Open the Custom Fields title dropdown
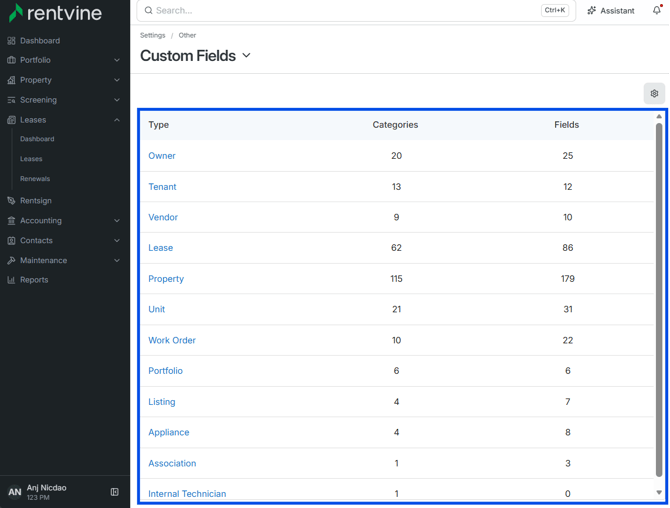The height and width of the screenshot is (508, 670). [247, 56]
